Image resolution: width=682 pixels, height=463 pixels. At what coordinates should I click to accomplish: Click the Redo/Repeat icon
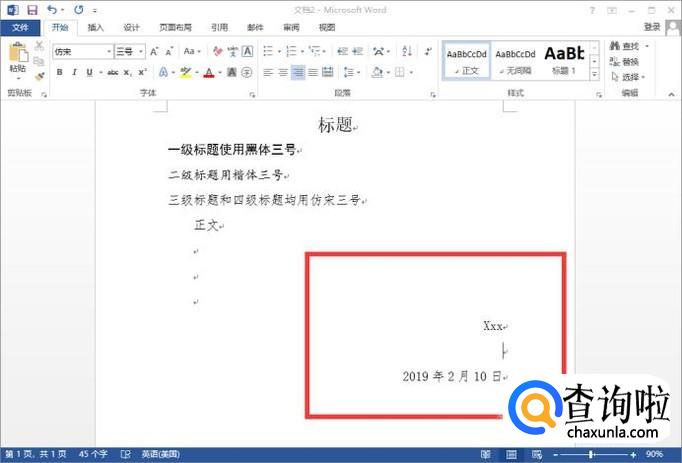point(79,10)
